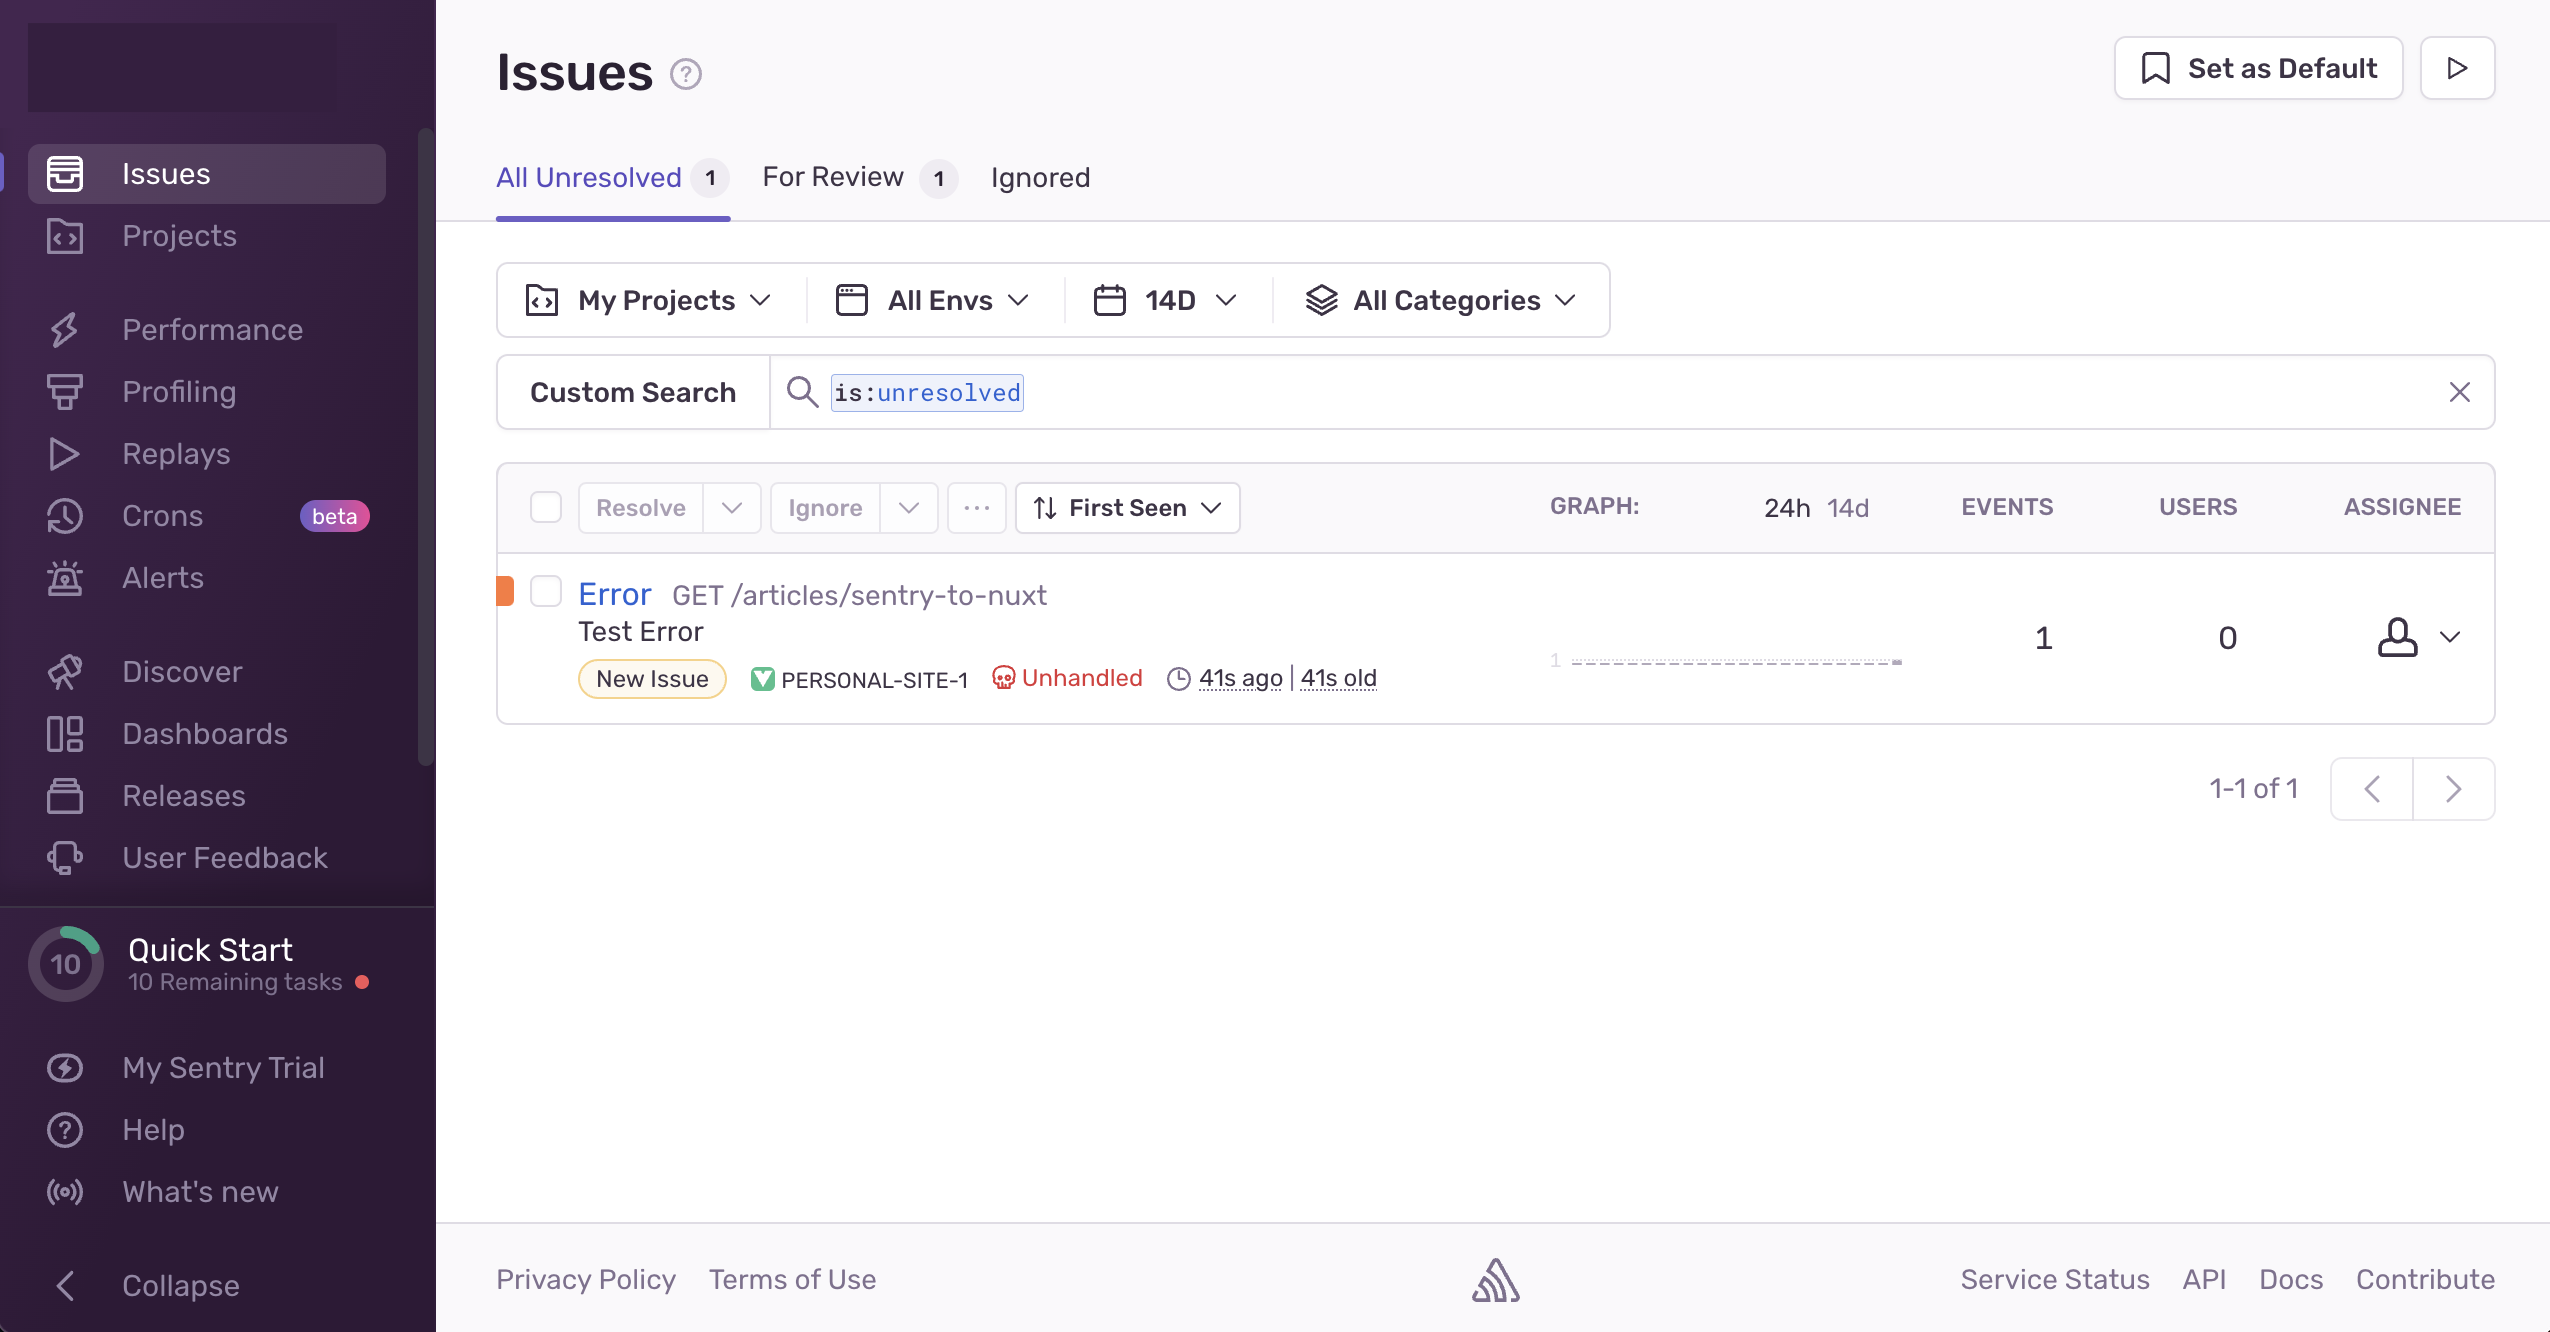
Task: Switch graph to 14d view
Action: [1847, 508]
